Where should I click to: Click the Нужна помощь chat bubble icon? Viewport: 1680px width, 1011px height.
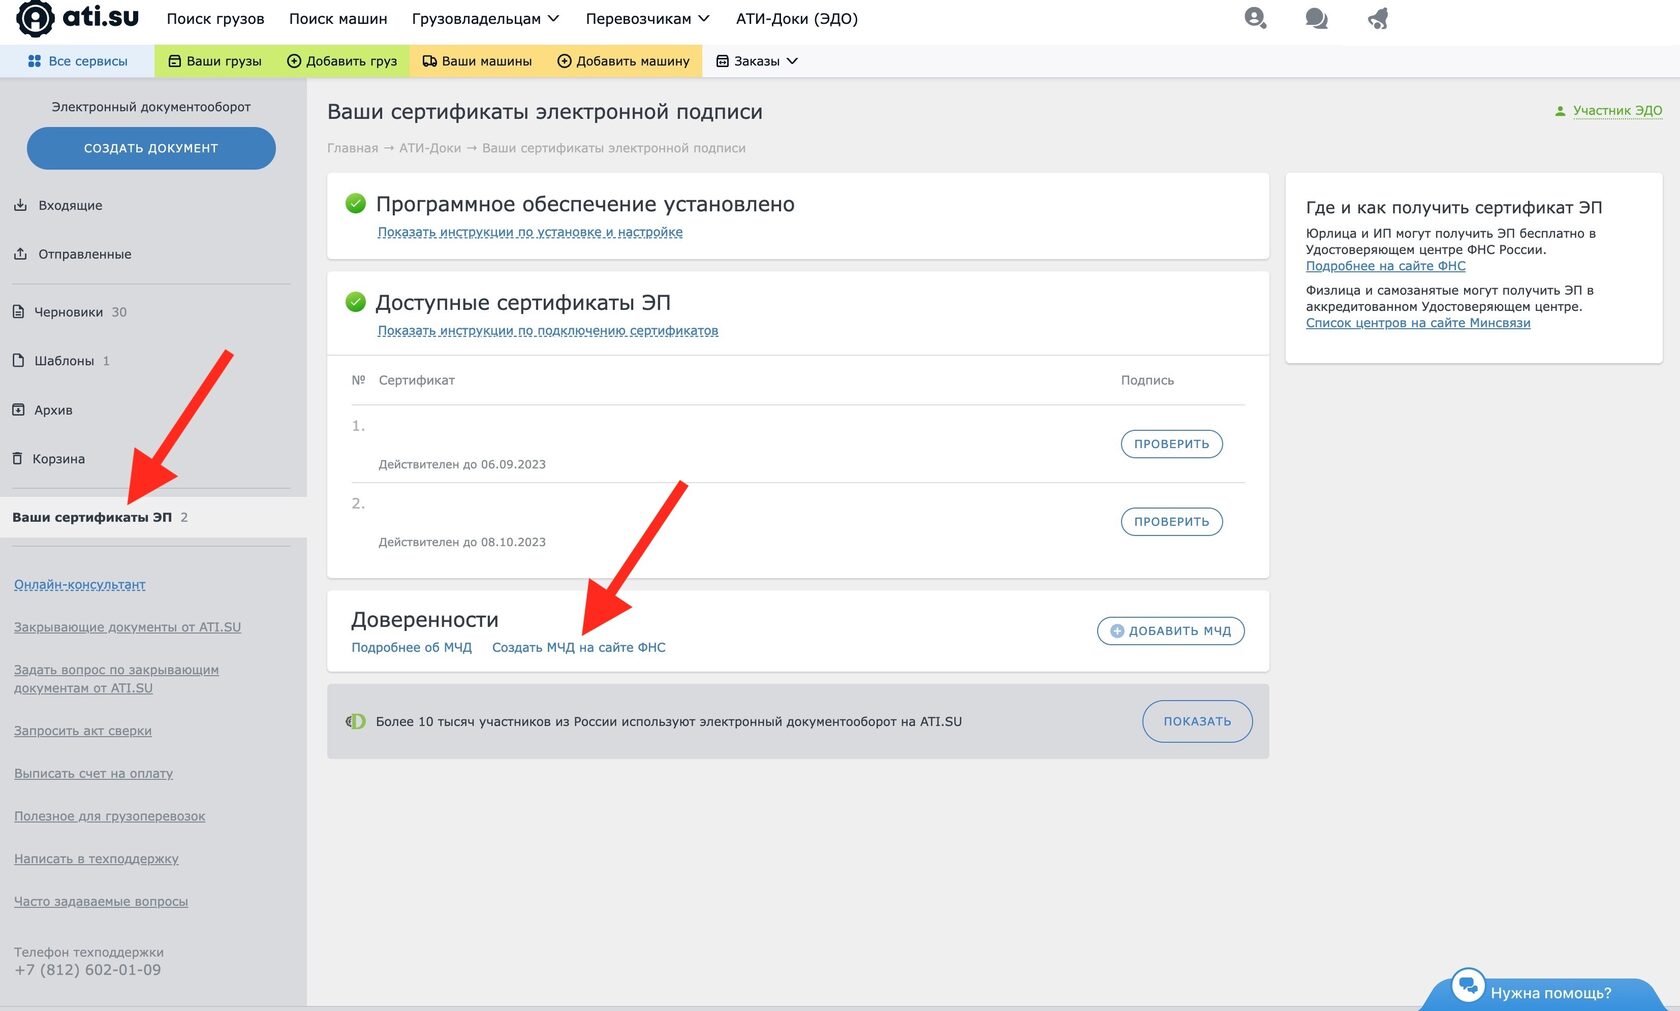[1468, 986]
